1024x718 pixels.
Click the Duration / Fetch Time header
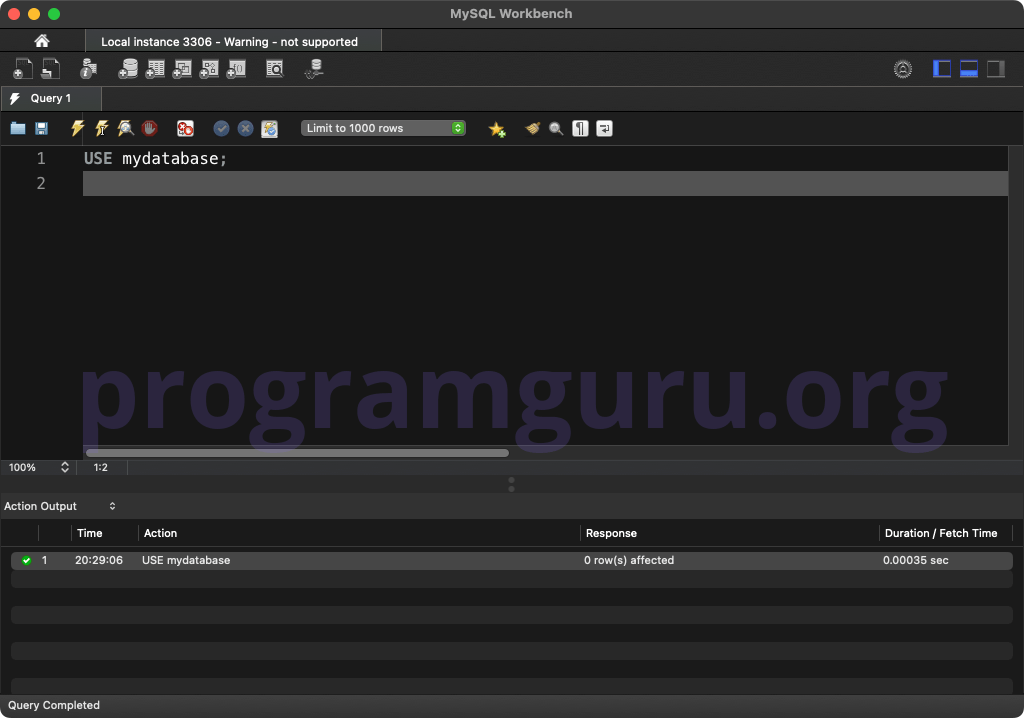(941, 533)
